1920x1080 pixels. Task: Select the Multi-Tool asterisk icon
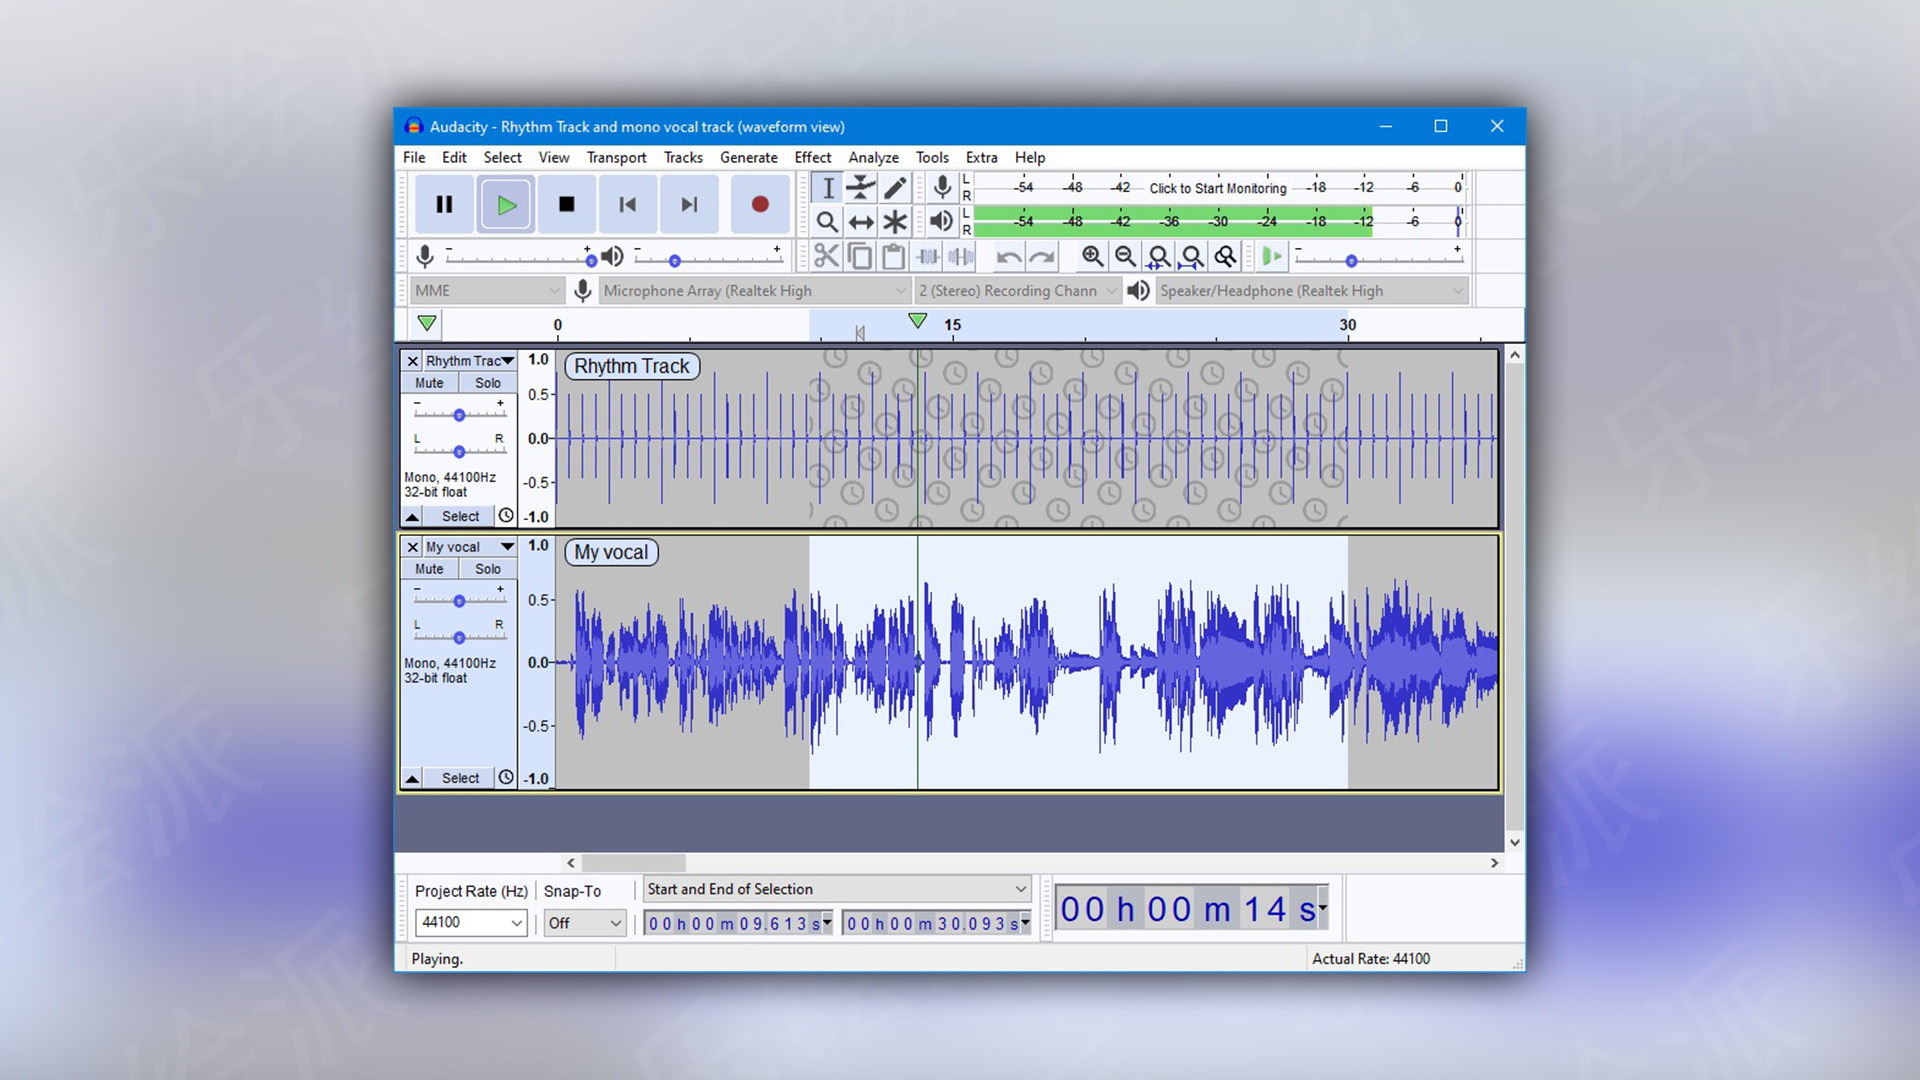(x=895, y=222)
